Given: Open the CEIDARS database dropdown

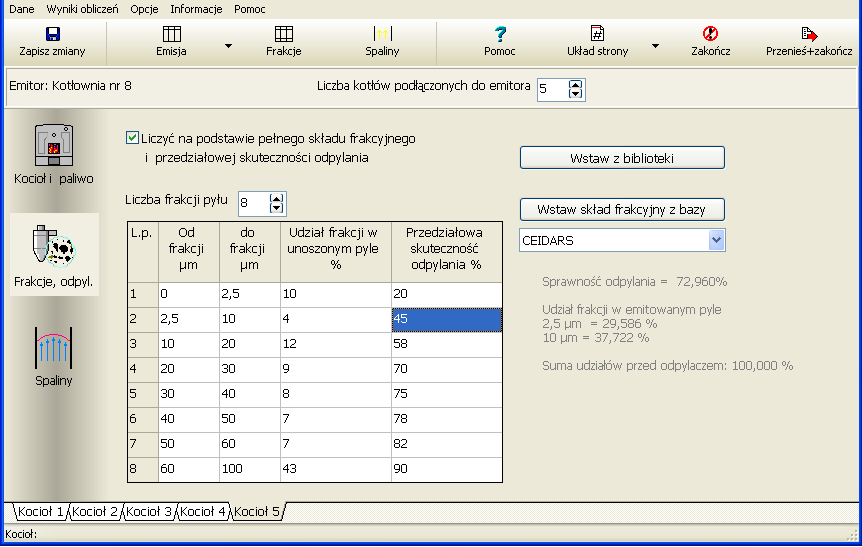Looking at the screenshot, I should click(716, 240).
